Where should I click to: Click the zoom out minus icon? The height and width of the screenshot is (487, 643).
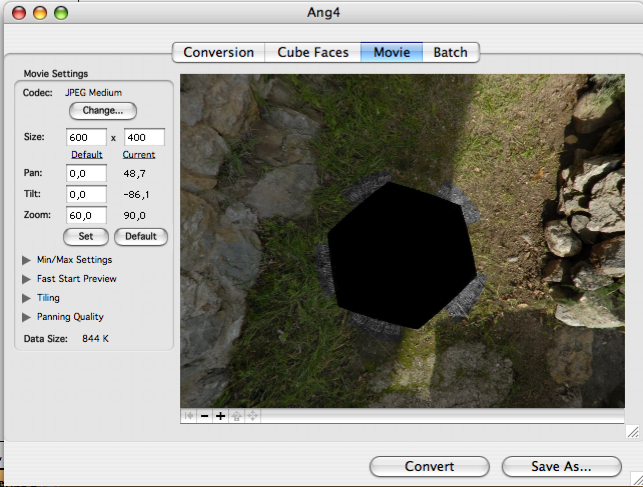(x=204, y=416)
